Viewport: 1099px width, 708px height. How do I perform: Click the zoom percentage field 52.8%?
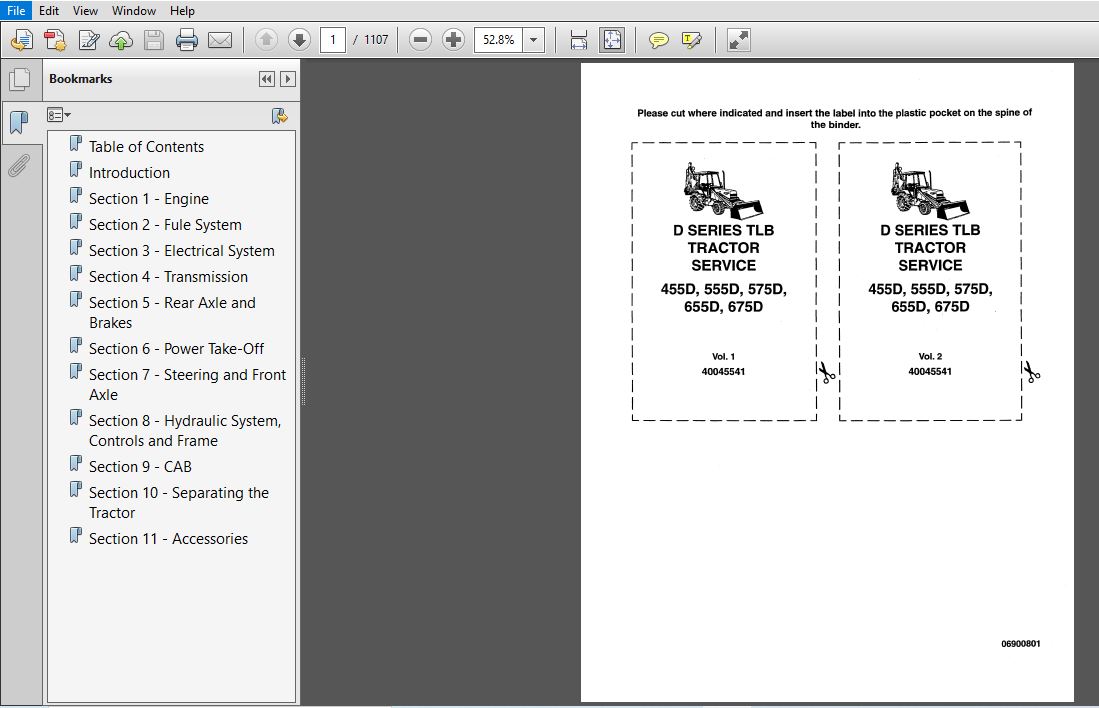pyautogui.click(x=498, y=40)
